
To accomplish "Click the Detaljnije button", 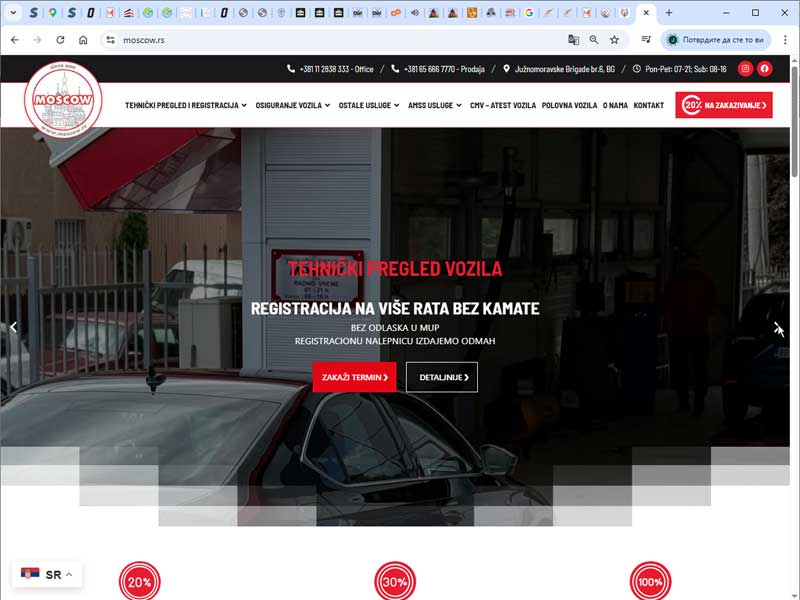I will [441, 377].
